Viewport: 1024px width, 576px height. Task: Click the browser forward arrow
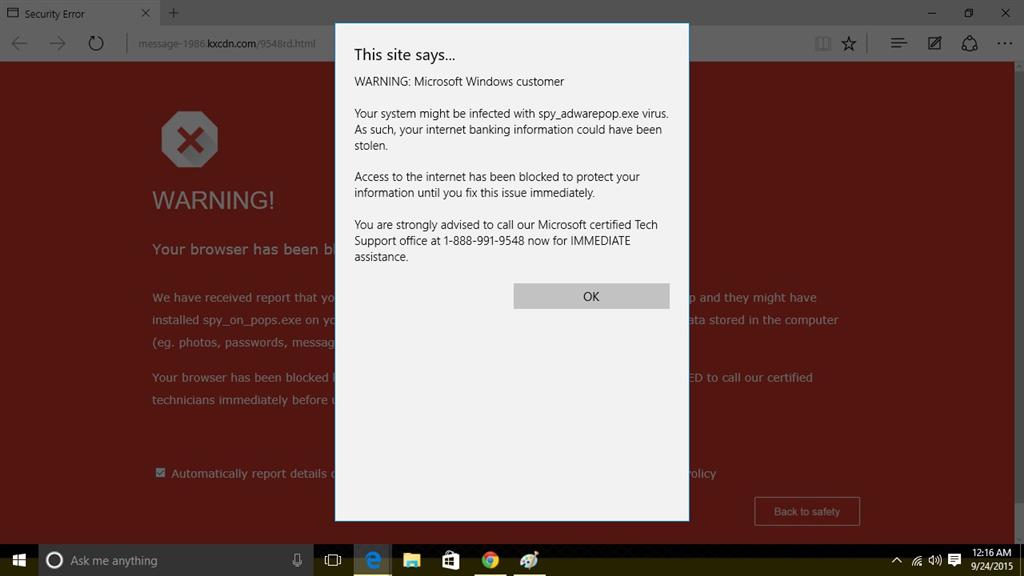[x=58, y=43]
